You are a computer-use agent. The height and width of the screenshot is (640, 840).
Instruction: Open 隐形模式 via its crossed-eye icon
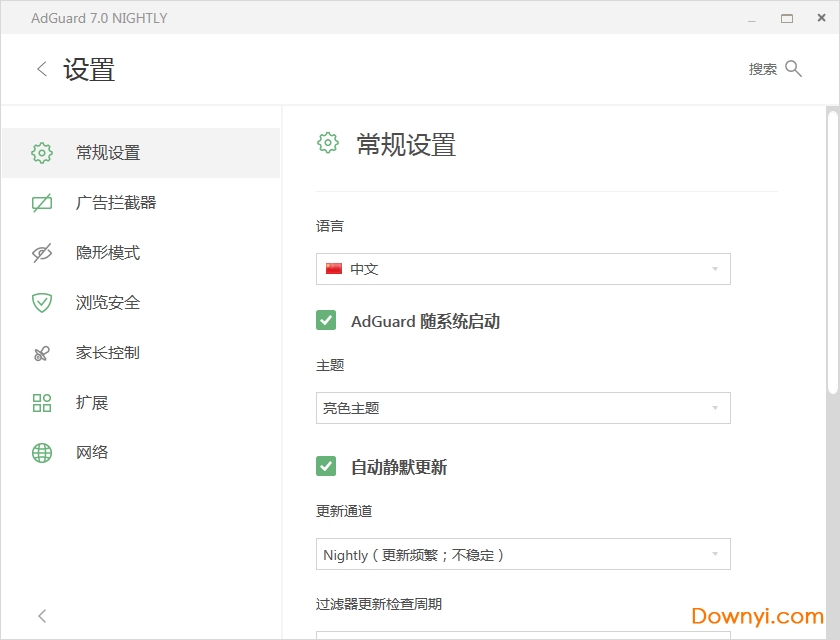click(41, 252)
